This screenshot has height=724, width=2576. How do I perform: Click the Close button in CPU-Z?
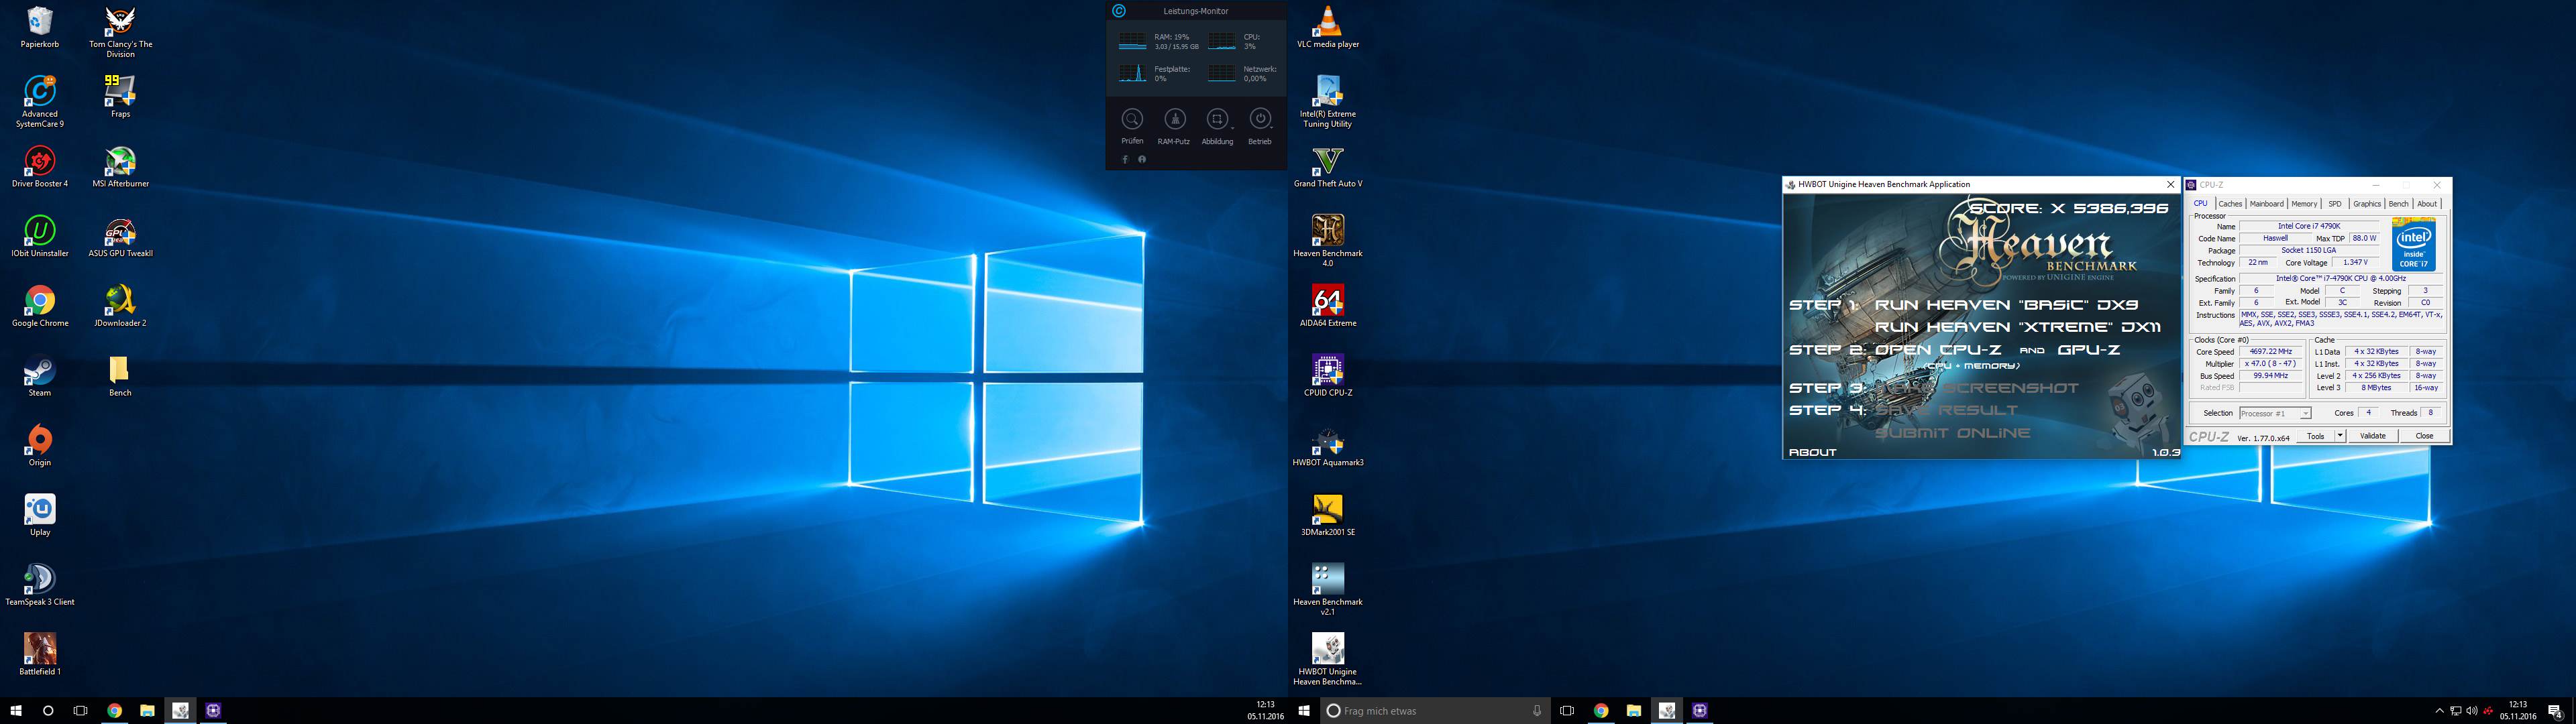2424,436
